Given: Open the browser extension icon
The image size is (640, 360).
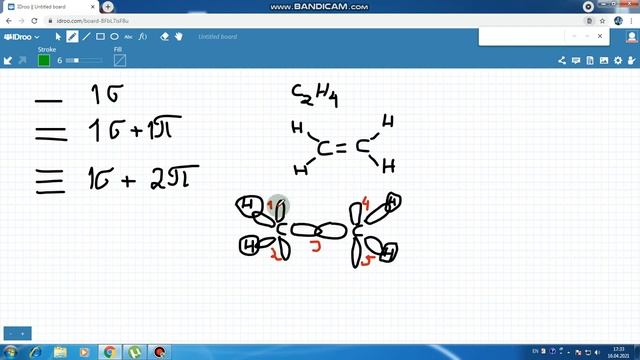Looking at the screenshot, I should click(589, 21).
